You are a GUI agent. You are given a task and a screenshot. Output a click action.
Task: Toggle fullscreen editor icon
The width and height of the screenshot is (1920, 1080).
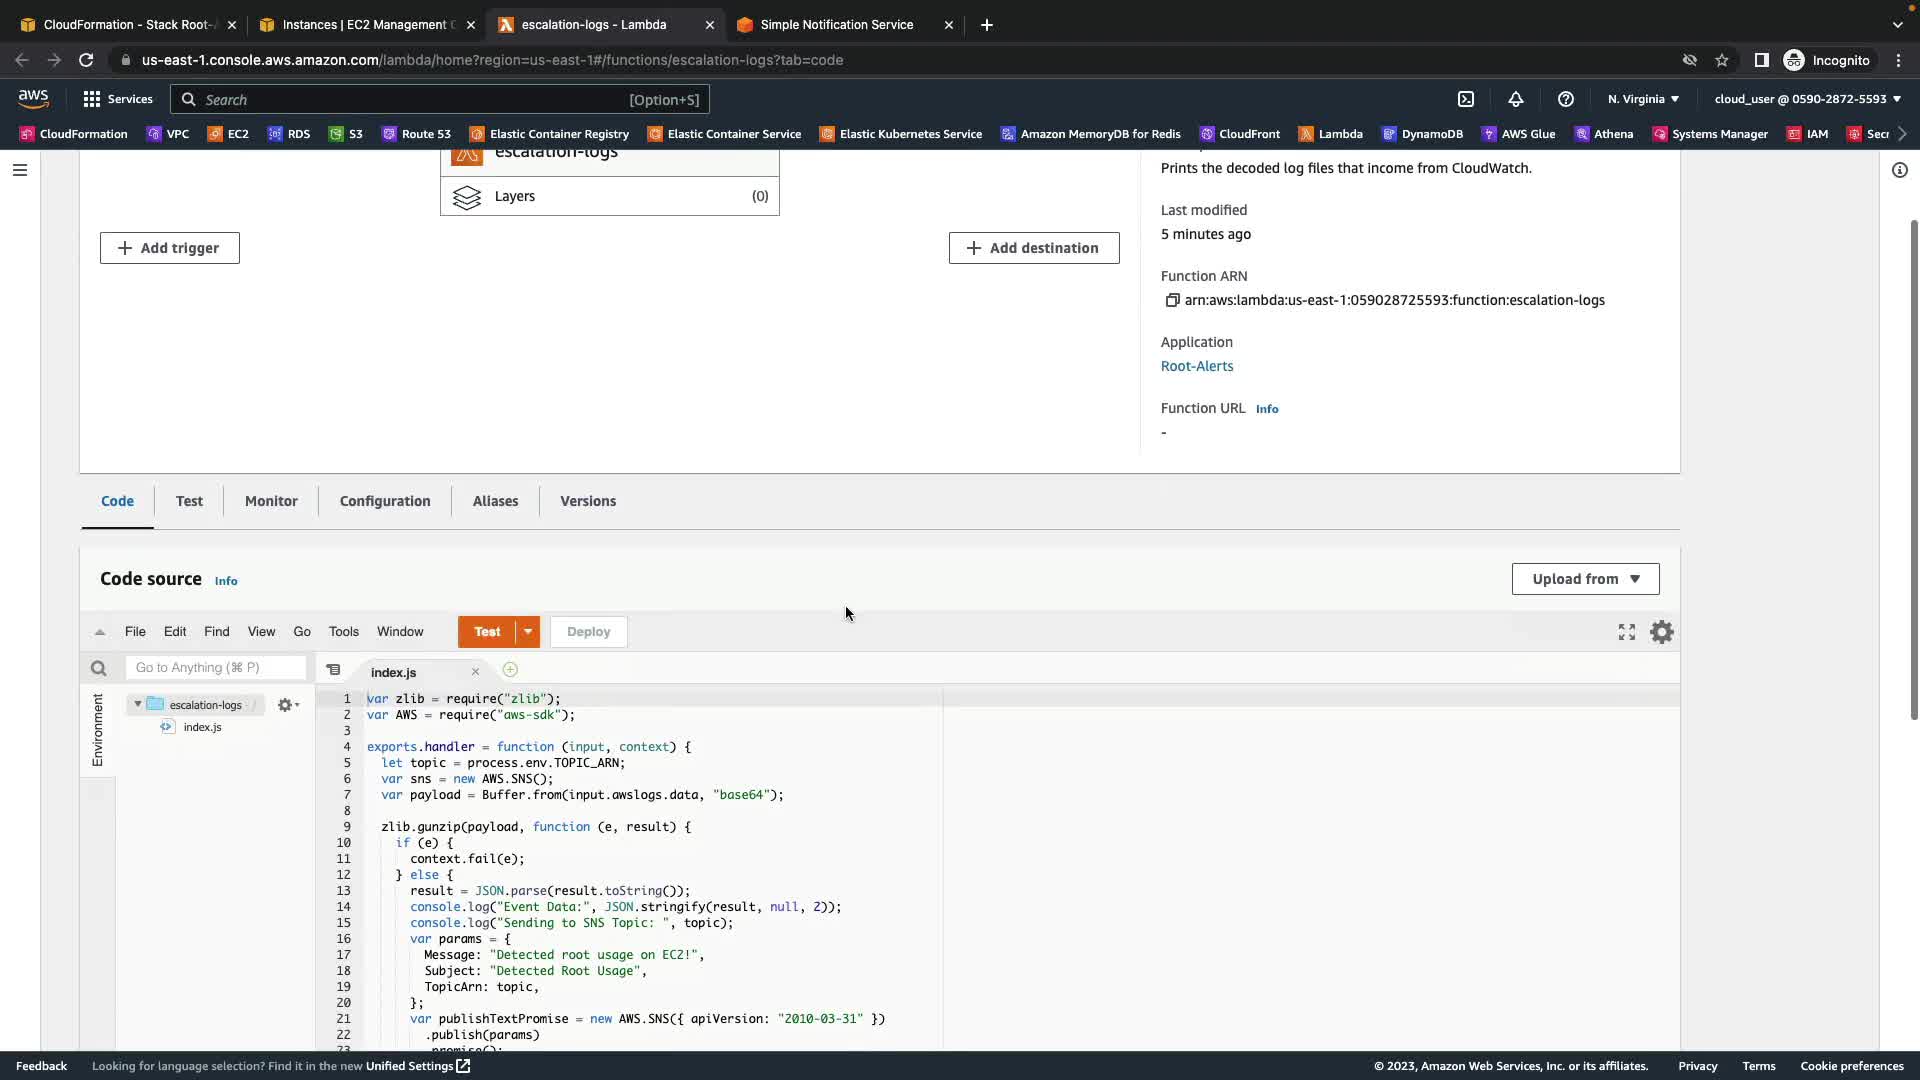(x=1626, y=632)
